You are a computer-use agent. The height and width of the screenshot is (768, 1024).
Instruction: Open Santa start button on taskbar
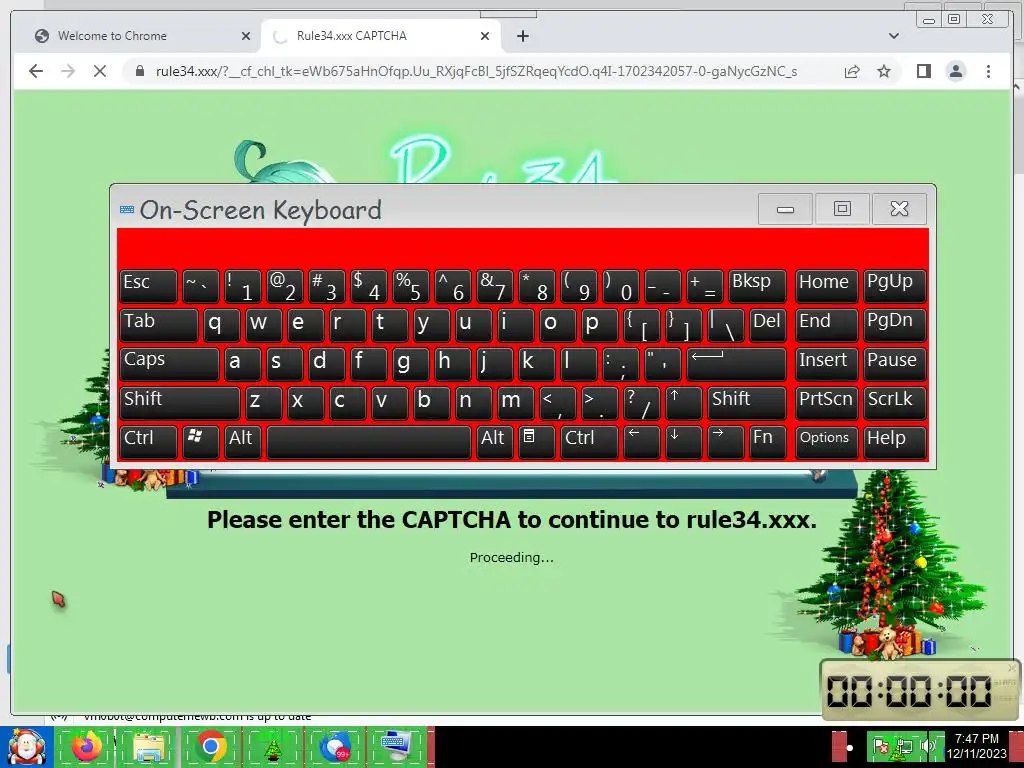coord(26,747)
